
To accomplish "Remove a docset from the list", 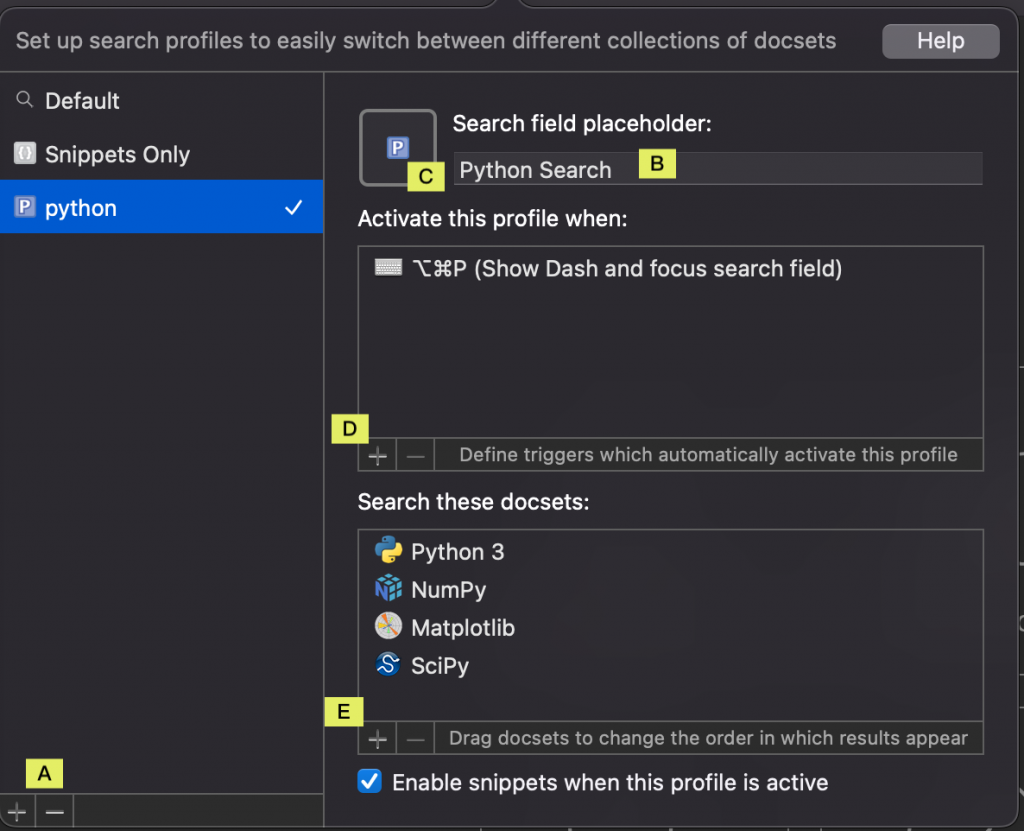I will pos(416,739).
